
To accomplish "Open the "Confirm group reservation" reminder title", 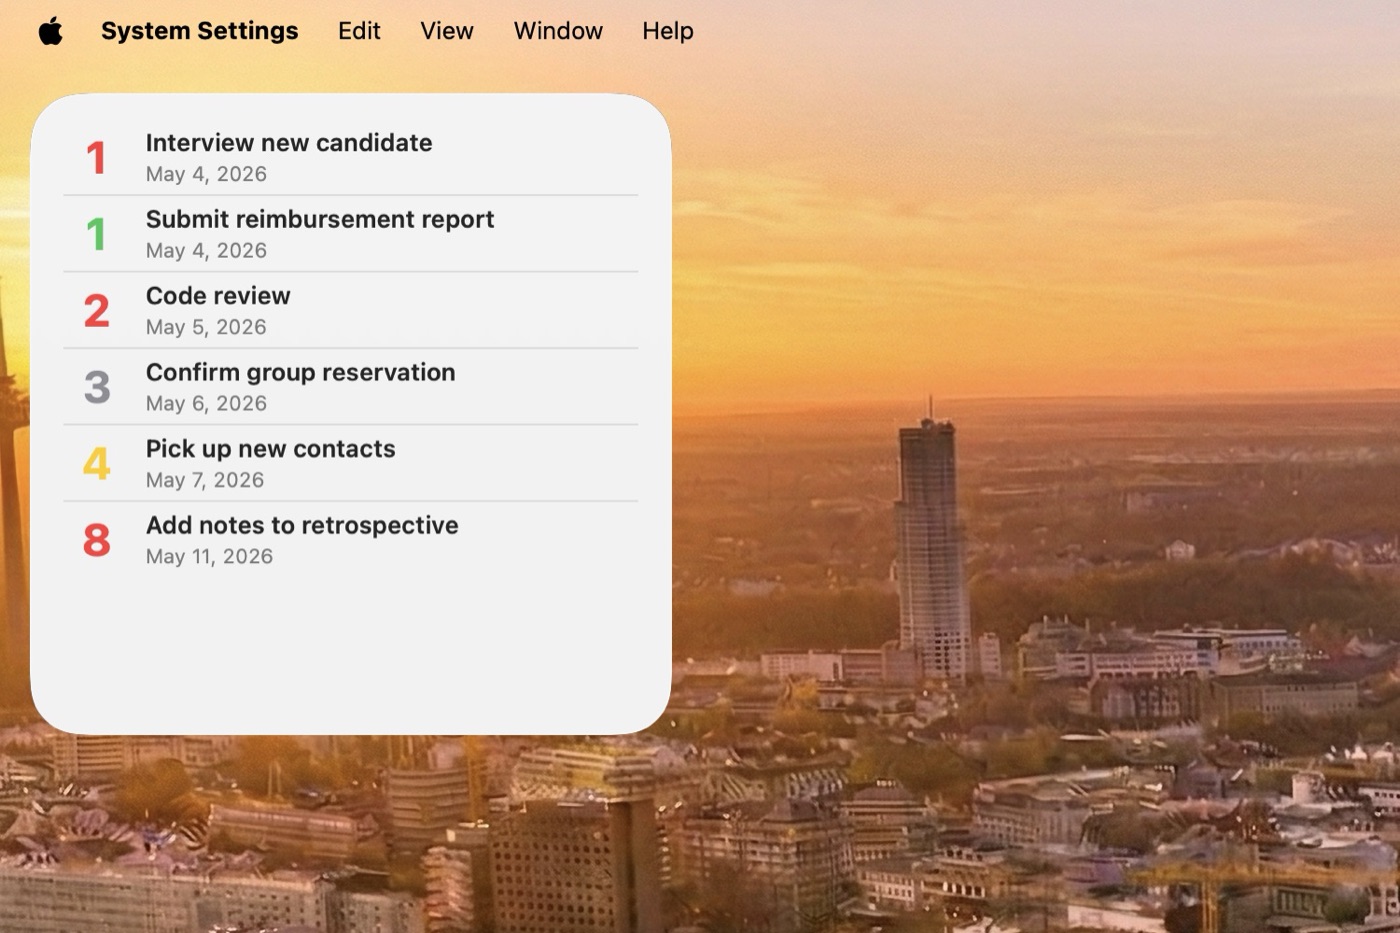I will coord(300,372).
